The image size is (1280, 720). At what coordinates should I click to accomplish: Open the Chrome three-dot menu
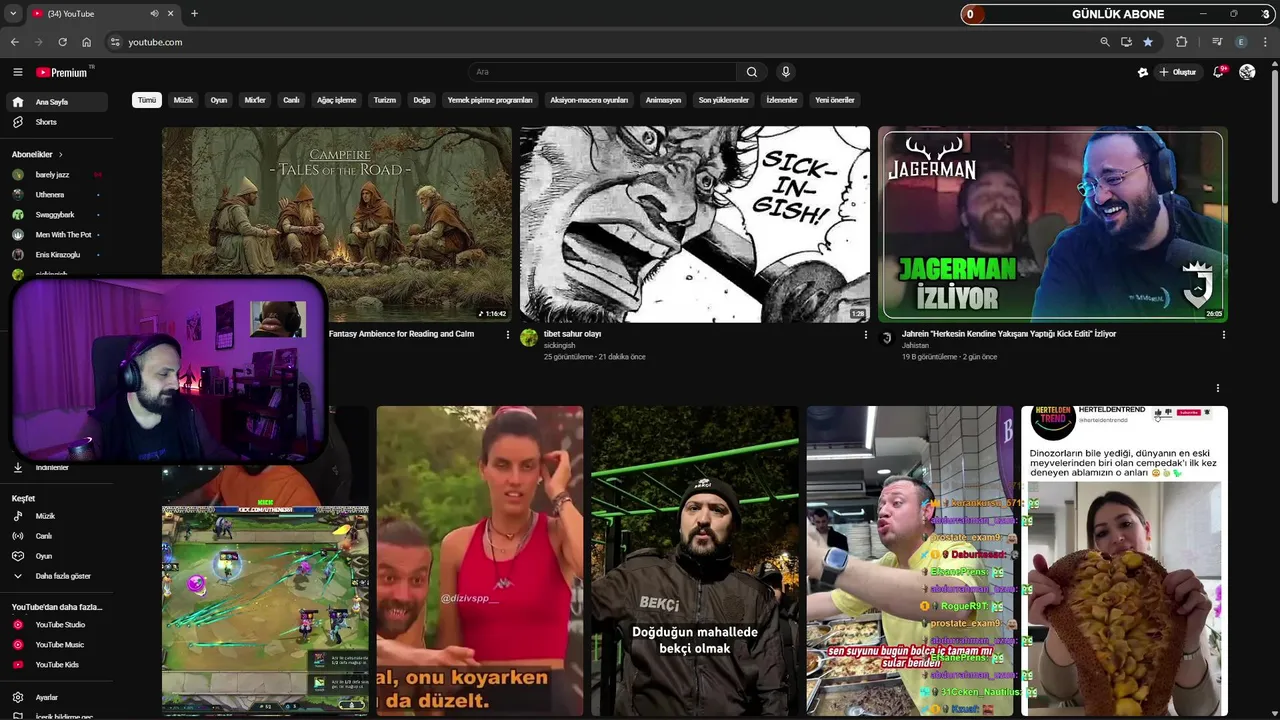1265,42
